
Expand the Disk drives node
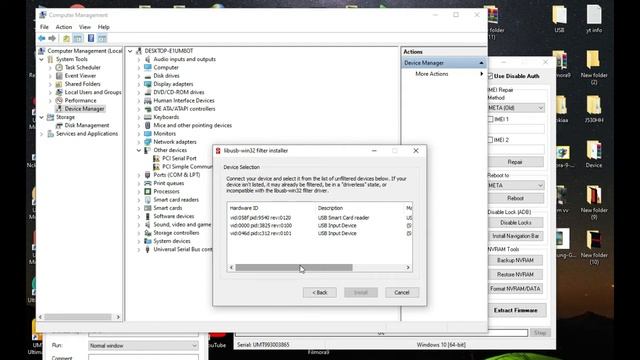point(139,76)
